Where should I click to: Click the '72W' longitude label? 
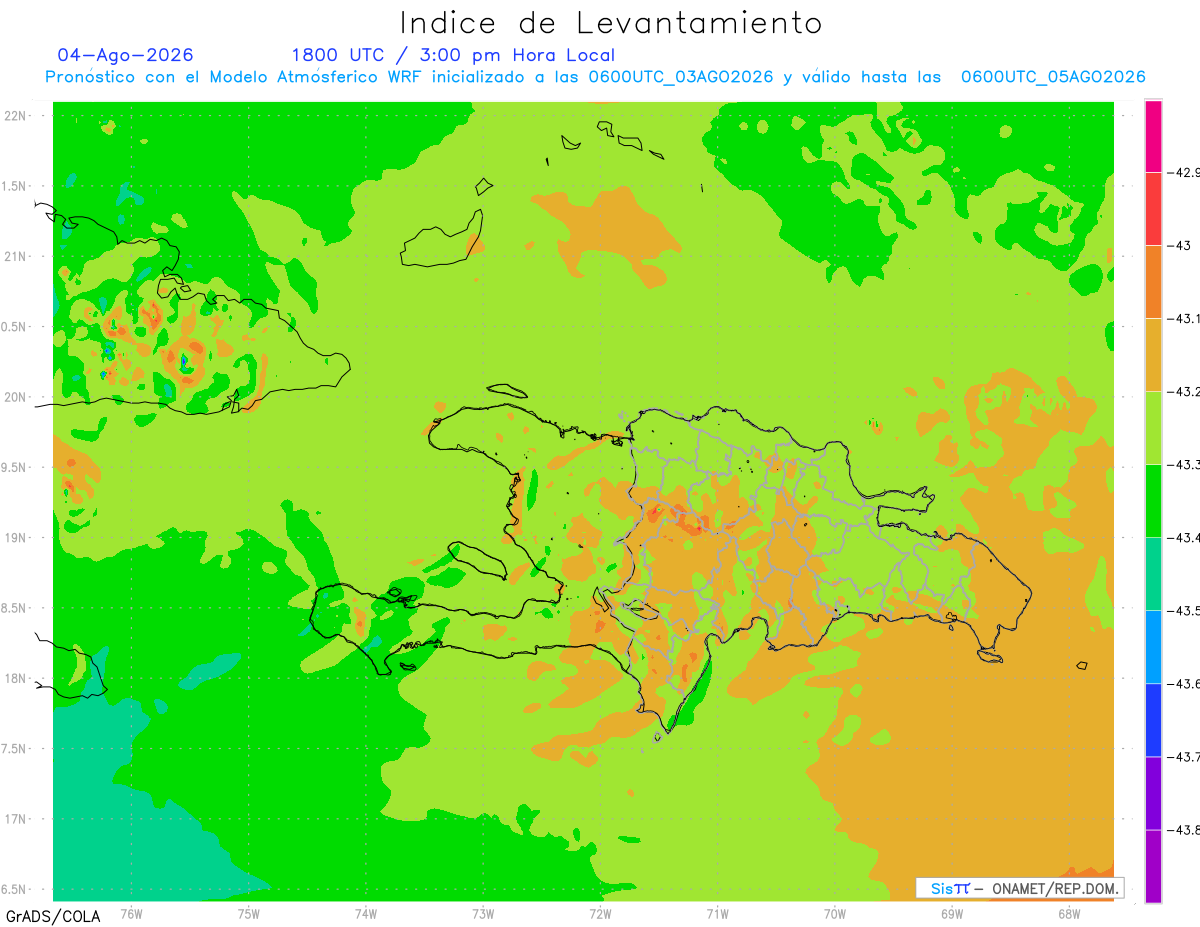[x=600, y=913]
